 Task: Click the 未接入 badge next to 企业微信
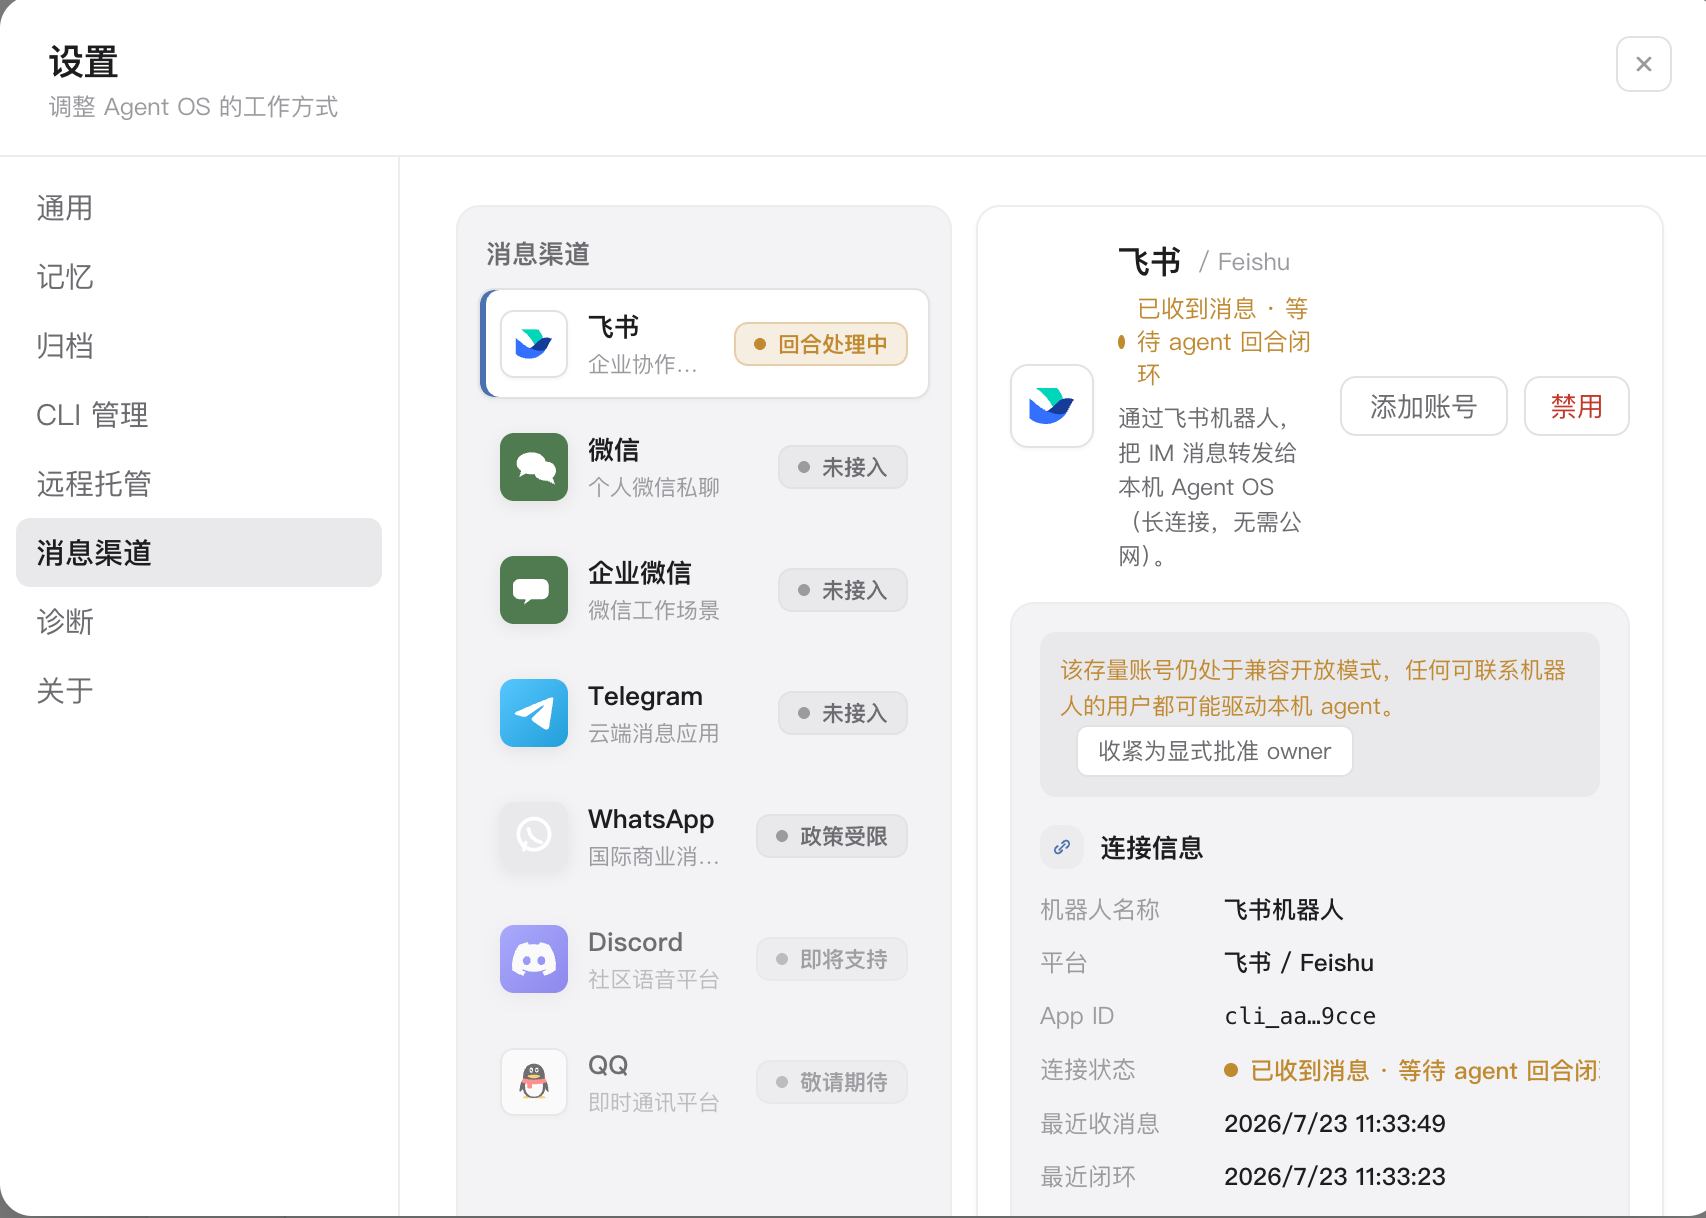(843, 590)
